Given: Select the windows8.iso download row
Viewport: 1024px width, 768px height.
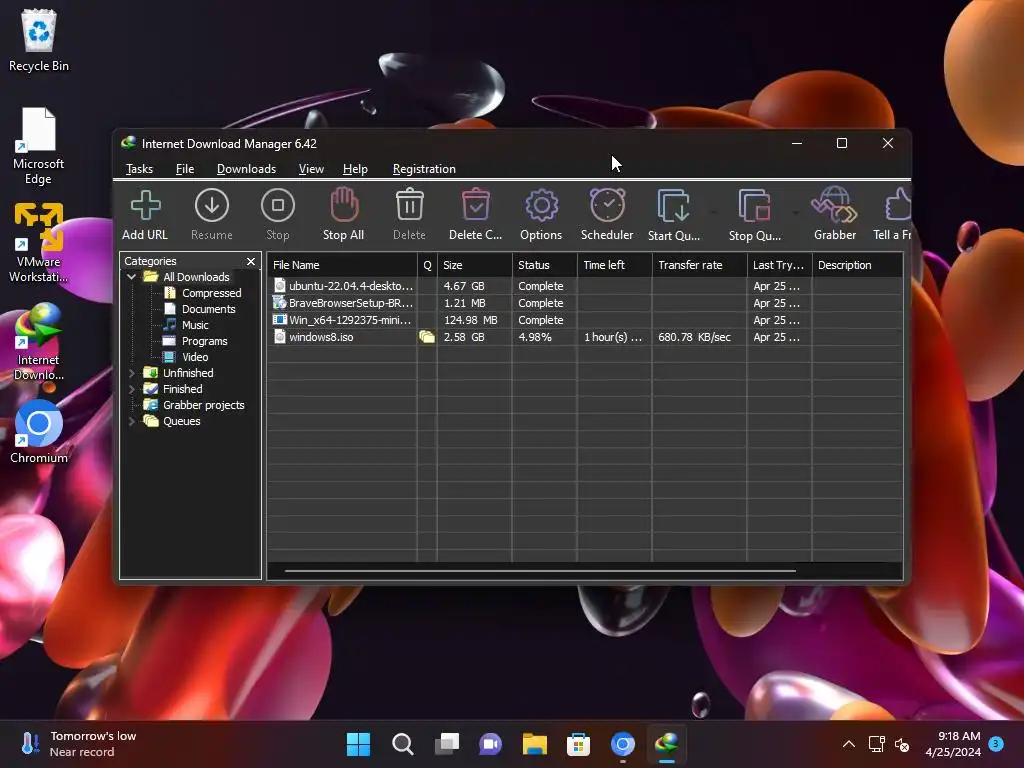Looking at the screenshot, I should click(320, 337).
